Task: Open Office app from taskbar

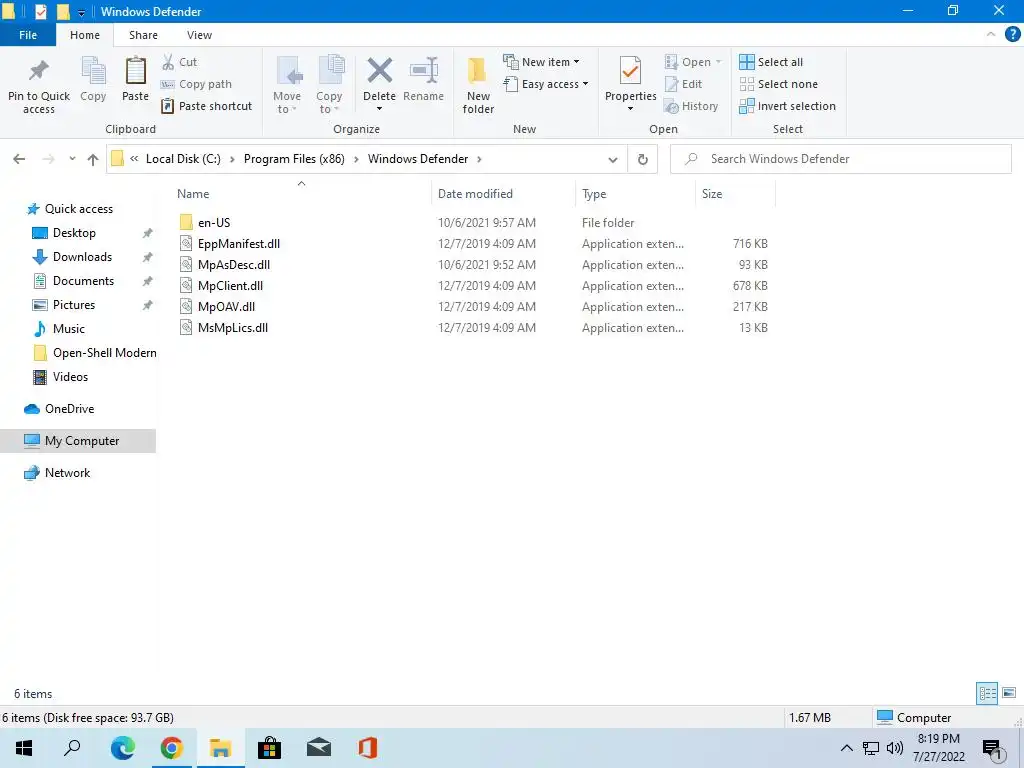Action: [x=368, y=748]
